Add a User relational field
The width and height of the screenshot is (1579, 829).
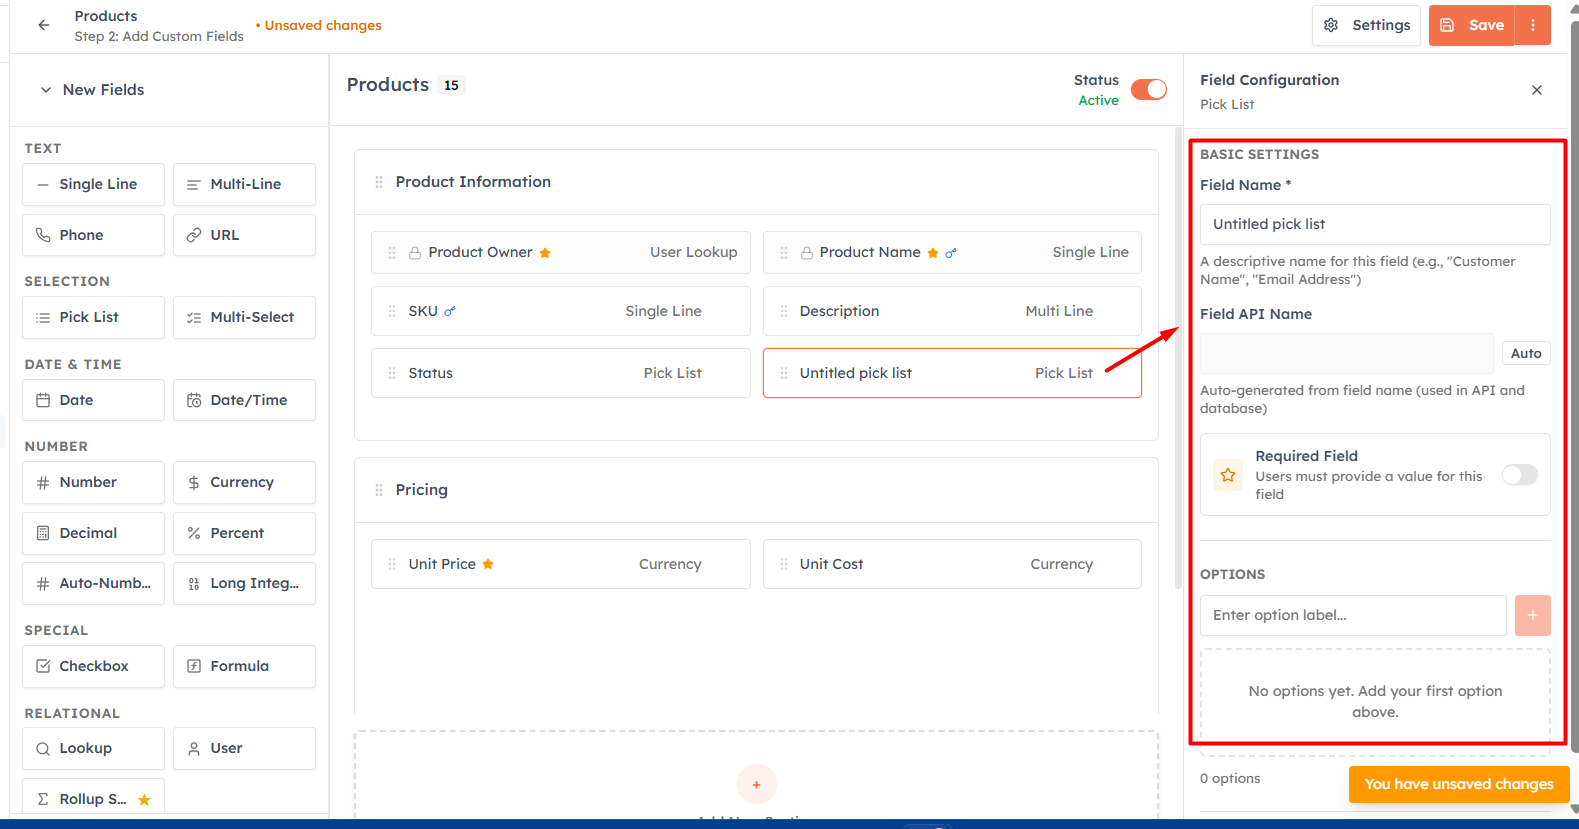pyautogui.click(x=244, y=748)
